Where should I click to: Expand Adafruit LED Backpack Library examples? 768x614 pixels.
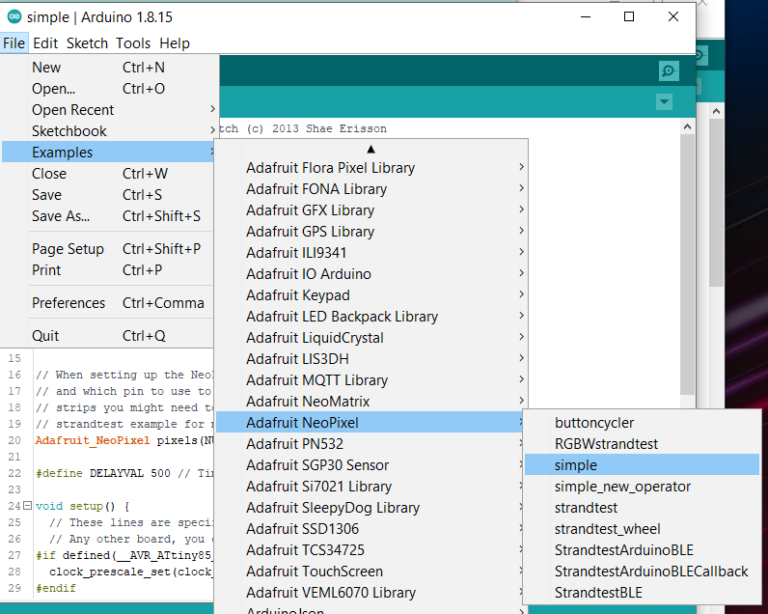pyautogui.click(x=371, y=316)
